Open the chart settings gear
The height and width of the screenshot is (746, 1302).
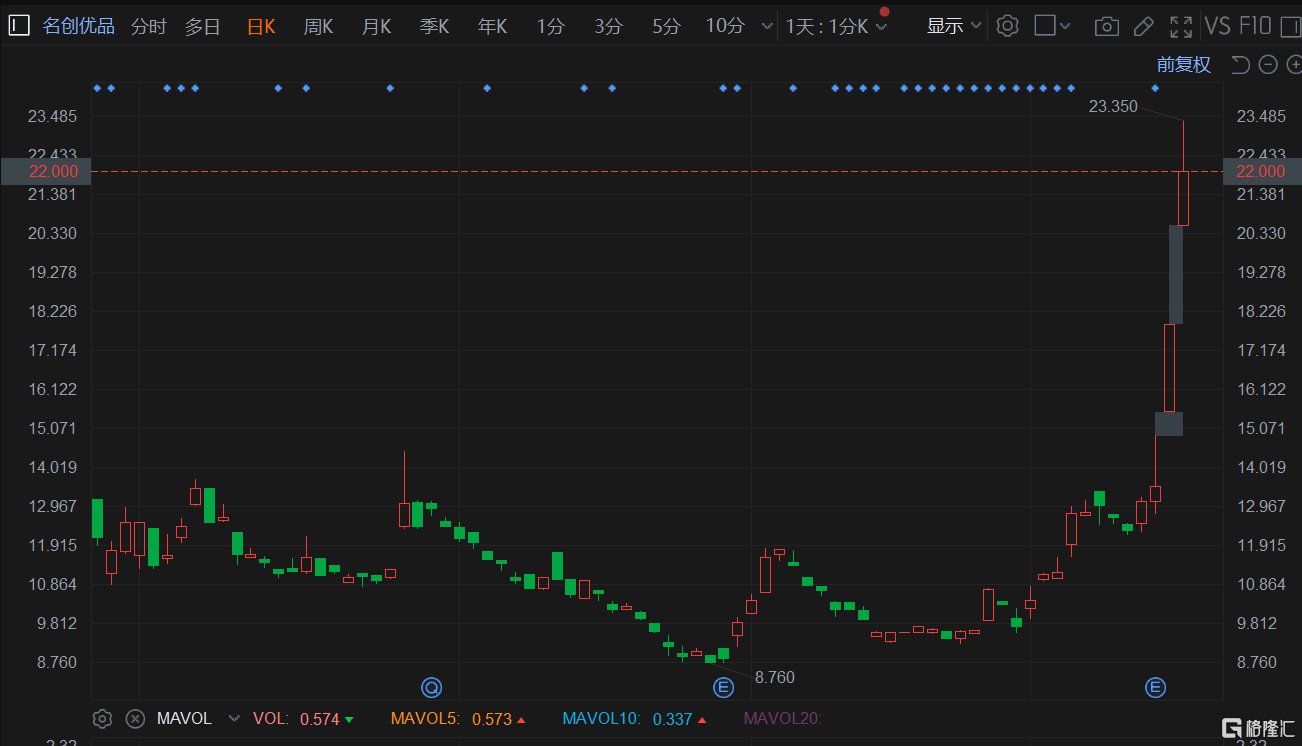tap(1008, 26)
